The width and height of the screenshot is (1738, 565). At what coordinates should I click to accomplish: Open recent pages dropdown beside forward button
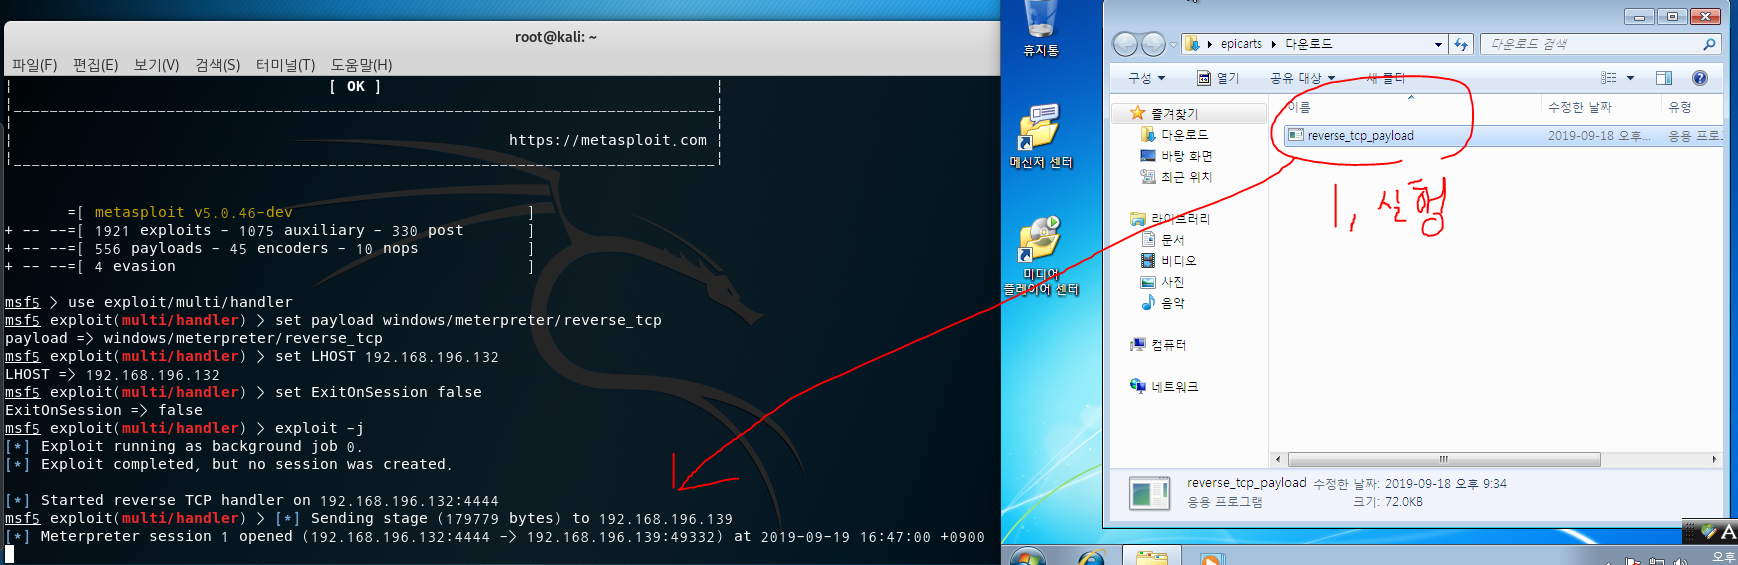(1173, 45)
